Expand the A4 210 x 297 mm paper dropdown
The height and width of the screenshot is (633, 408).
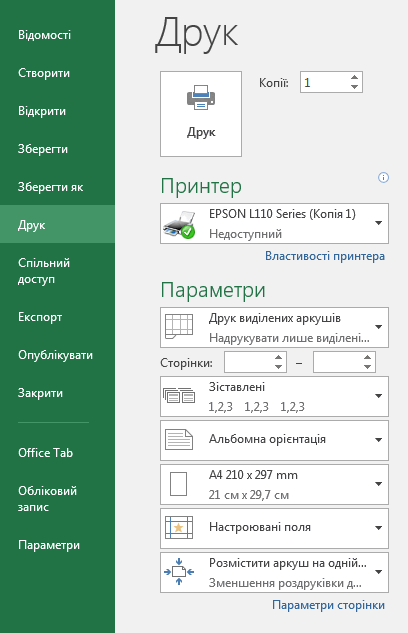274,484
